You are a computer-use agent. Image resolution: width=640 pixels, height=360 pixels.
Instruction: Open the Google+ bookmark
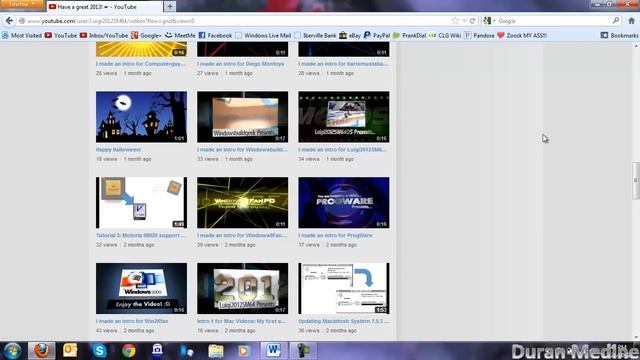click(x=146, y=36)
